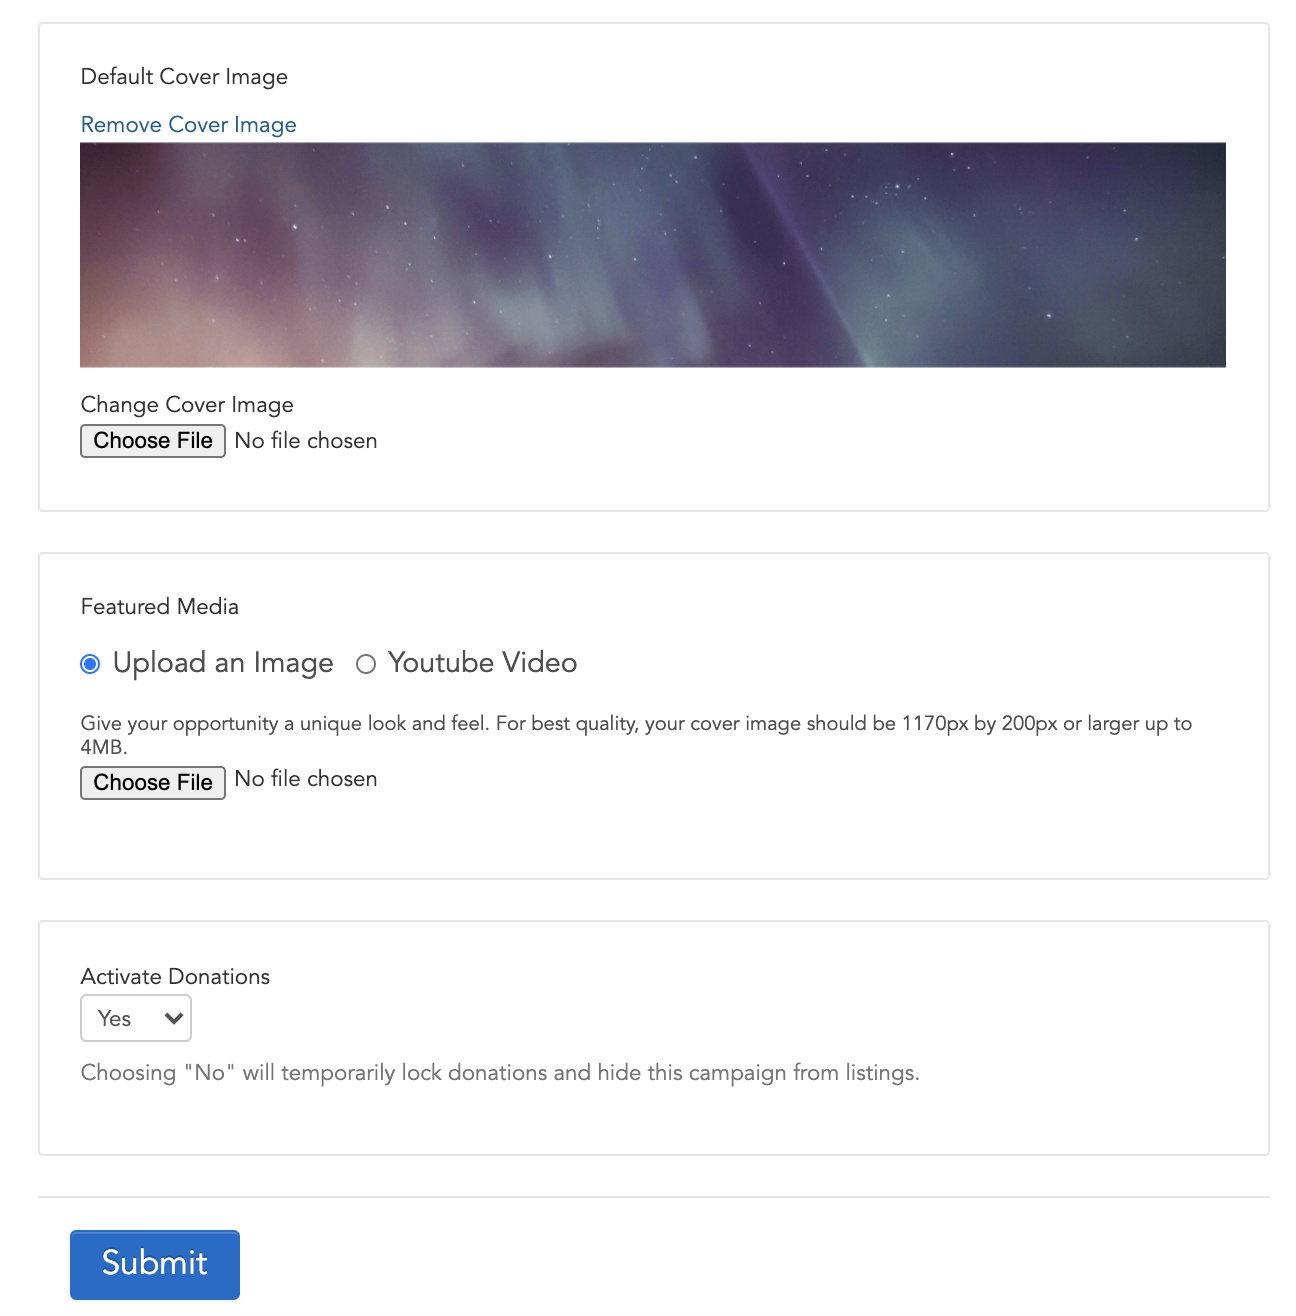
Task: Click the Remove Cover Image link
Action: [x=188, y=125]
